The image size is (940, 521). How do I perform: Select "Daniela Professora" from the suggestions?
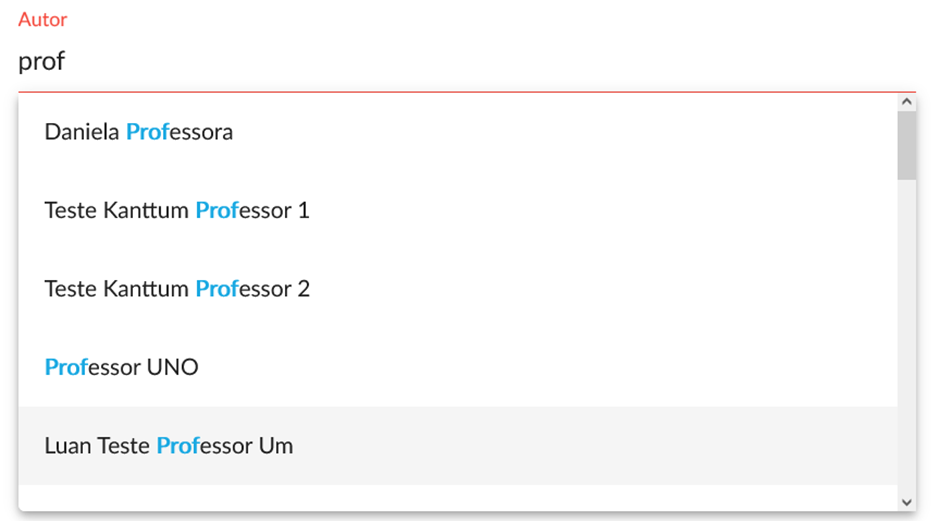point(139,132)
